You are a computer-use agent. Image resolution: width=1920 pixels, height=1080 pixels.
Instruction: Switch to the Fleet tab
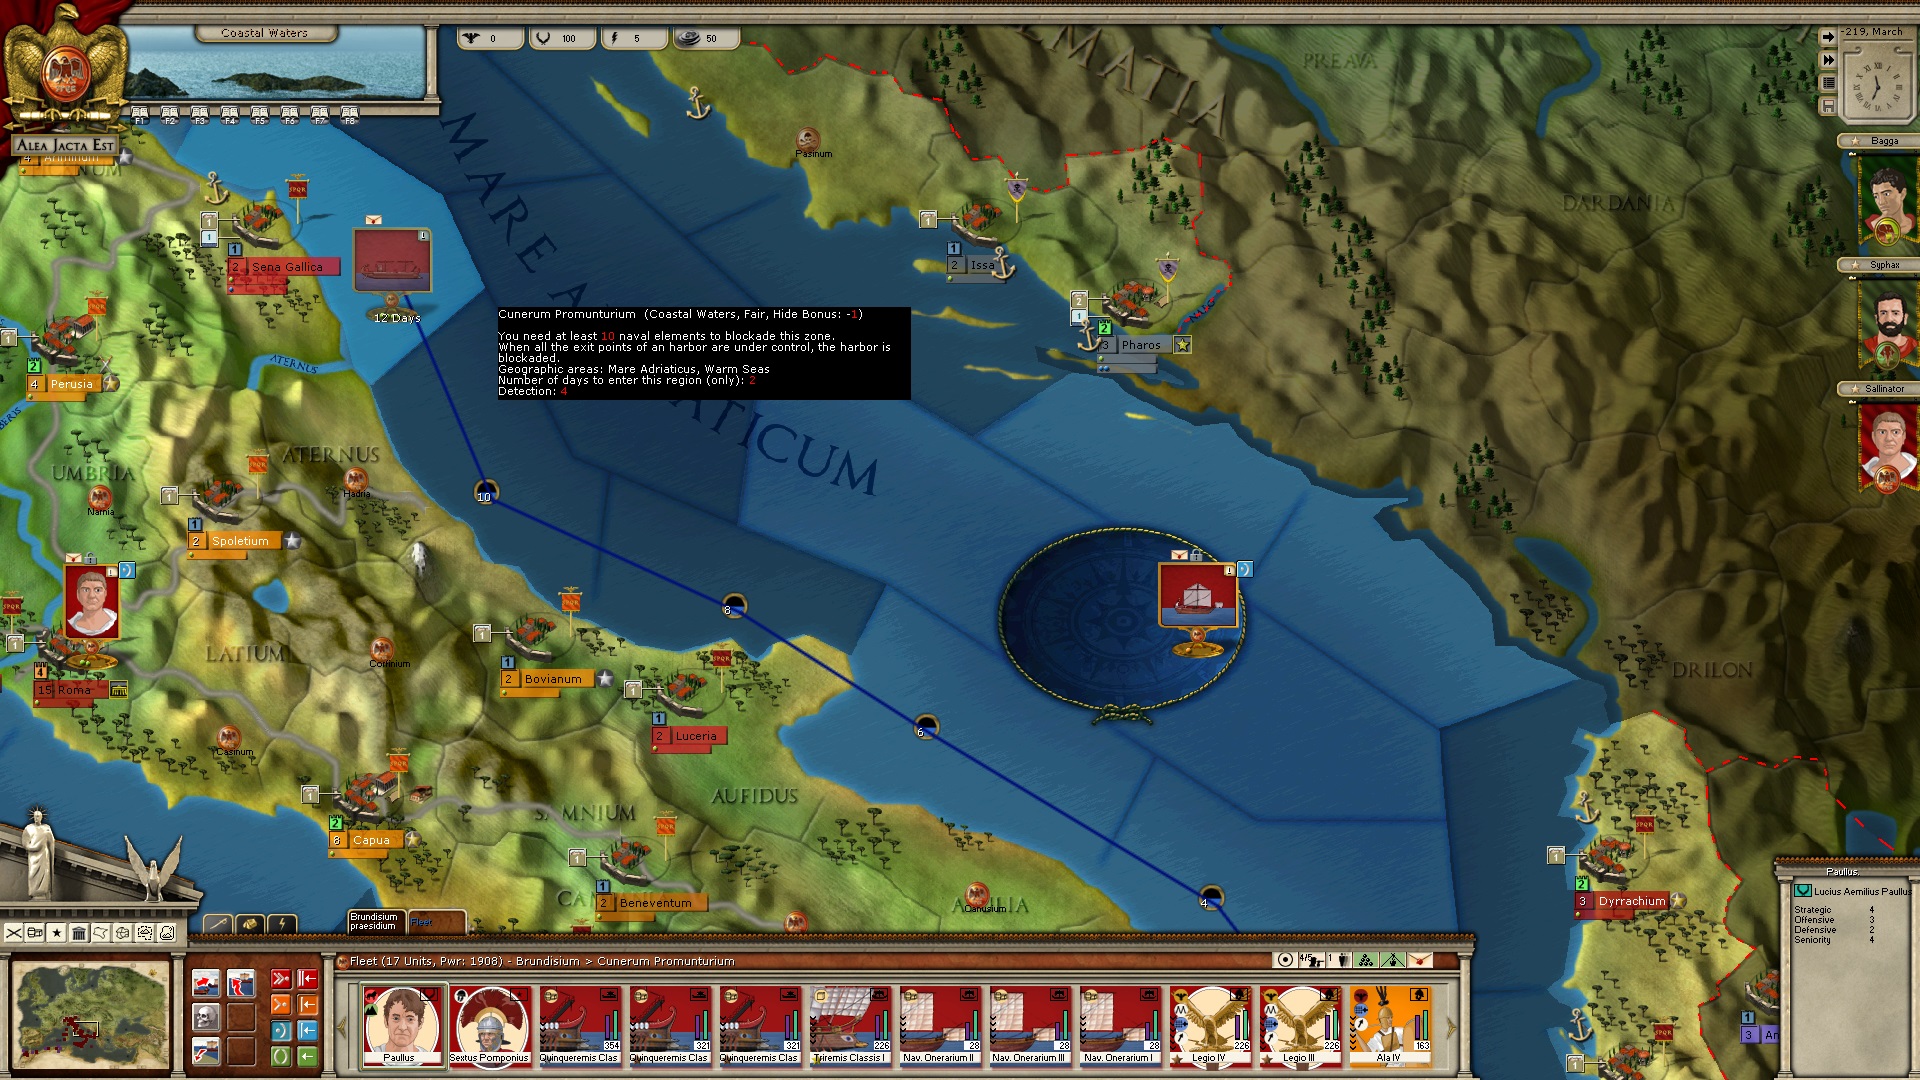point(436,922)
